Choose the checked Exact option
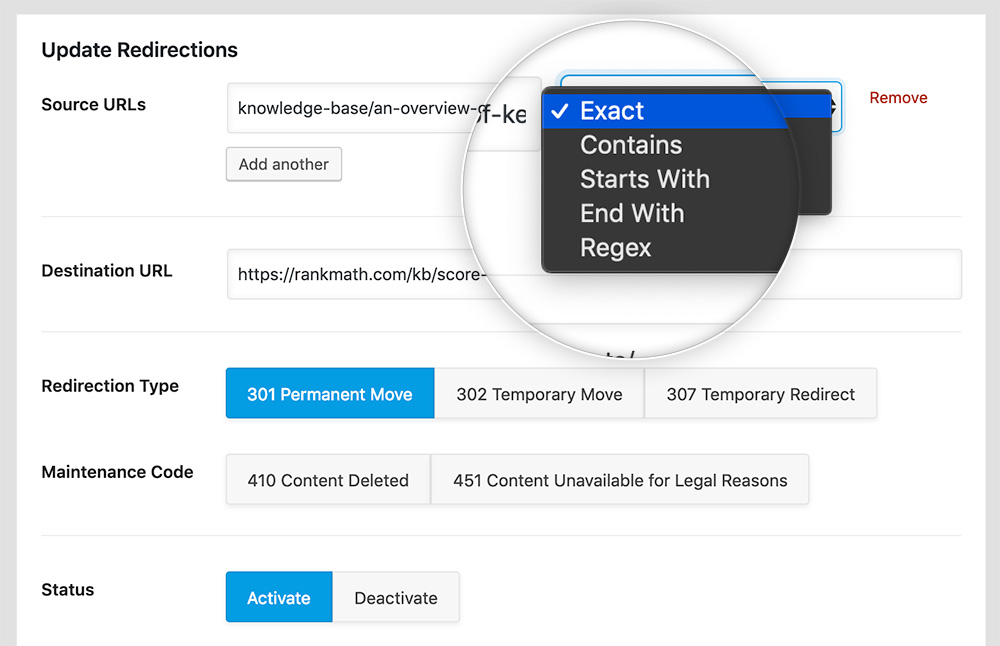The height and width of the screenshot is (646, 1000). point(612,111)
